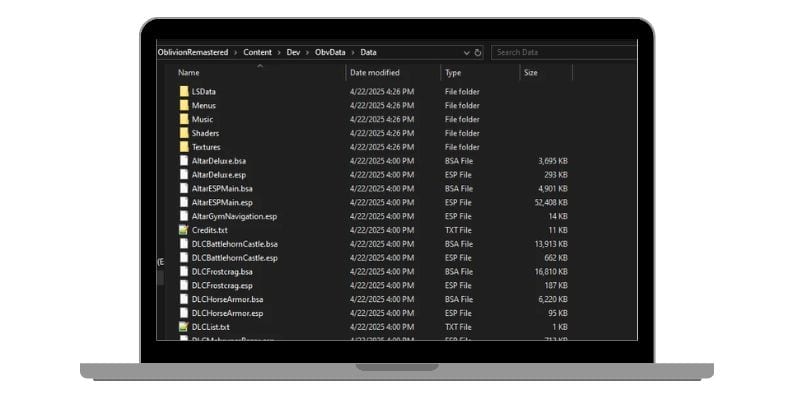Sort files by Size column header
The width and height of the screenshot is (794, 398).
click(531, 72)
